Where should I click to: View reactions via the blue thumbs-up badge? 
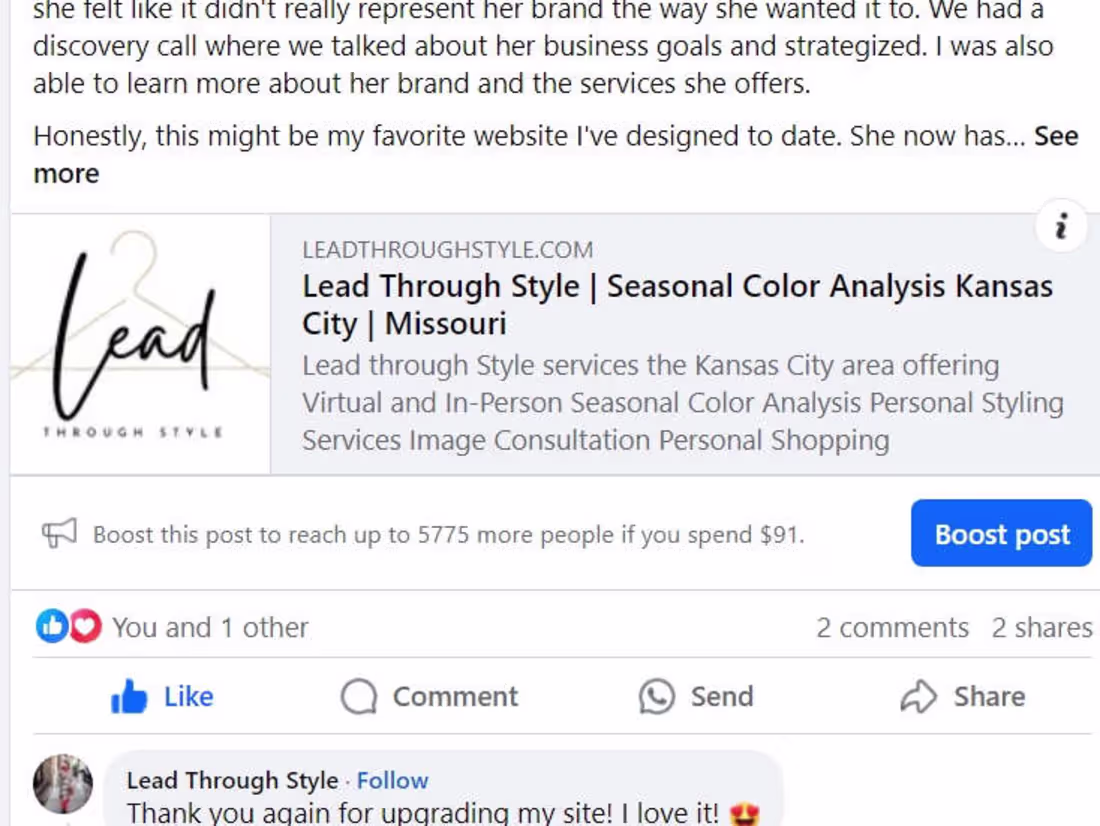53,625
